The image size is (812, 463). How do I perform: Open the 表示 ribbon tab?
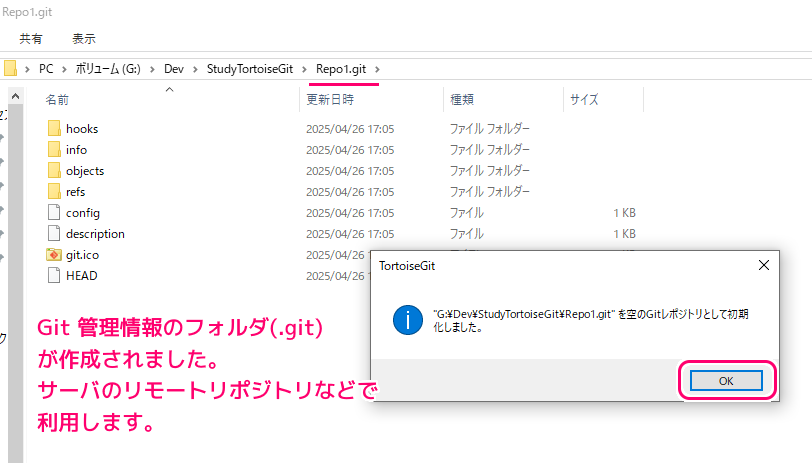tap(84, 39)
